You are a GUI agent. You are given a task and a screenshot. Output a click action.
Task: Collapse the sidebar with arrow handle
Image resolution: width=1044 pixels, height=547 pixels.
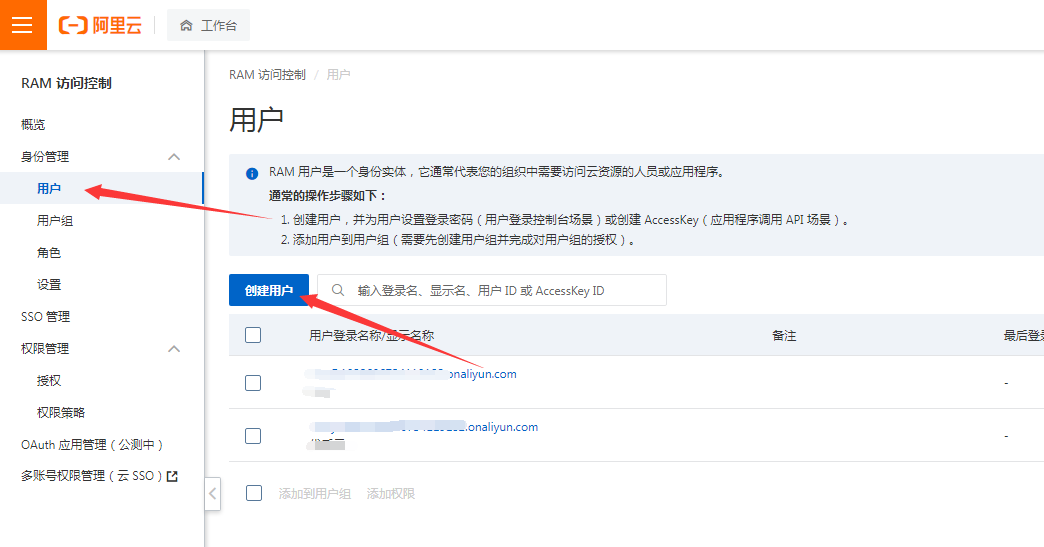(212, 494)
